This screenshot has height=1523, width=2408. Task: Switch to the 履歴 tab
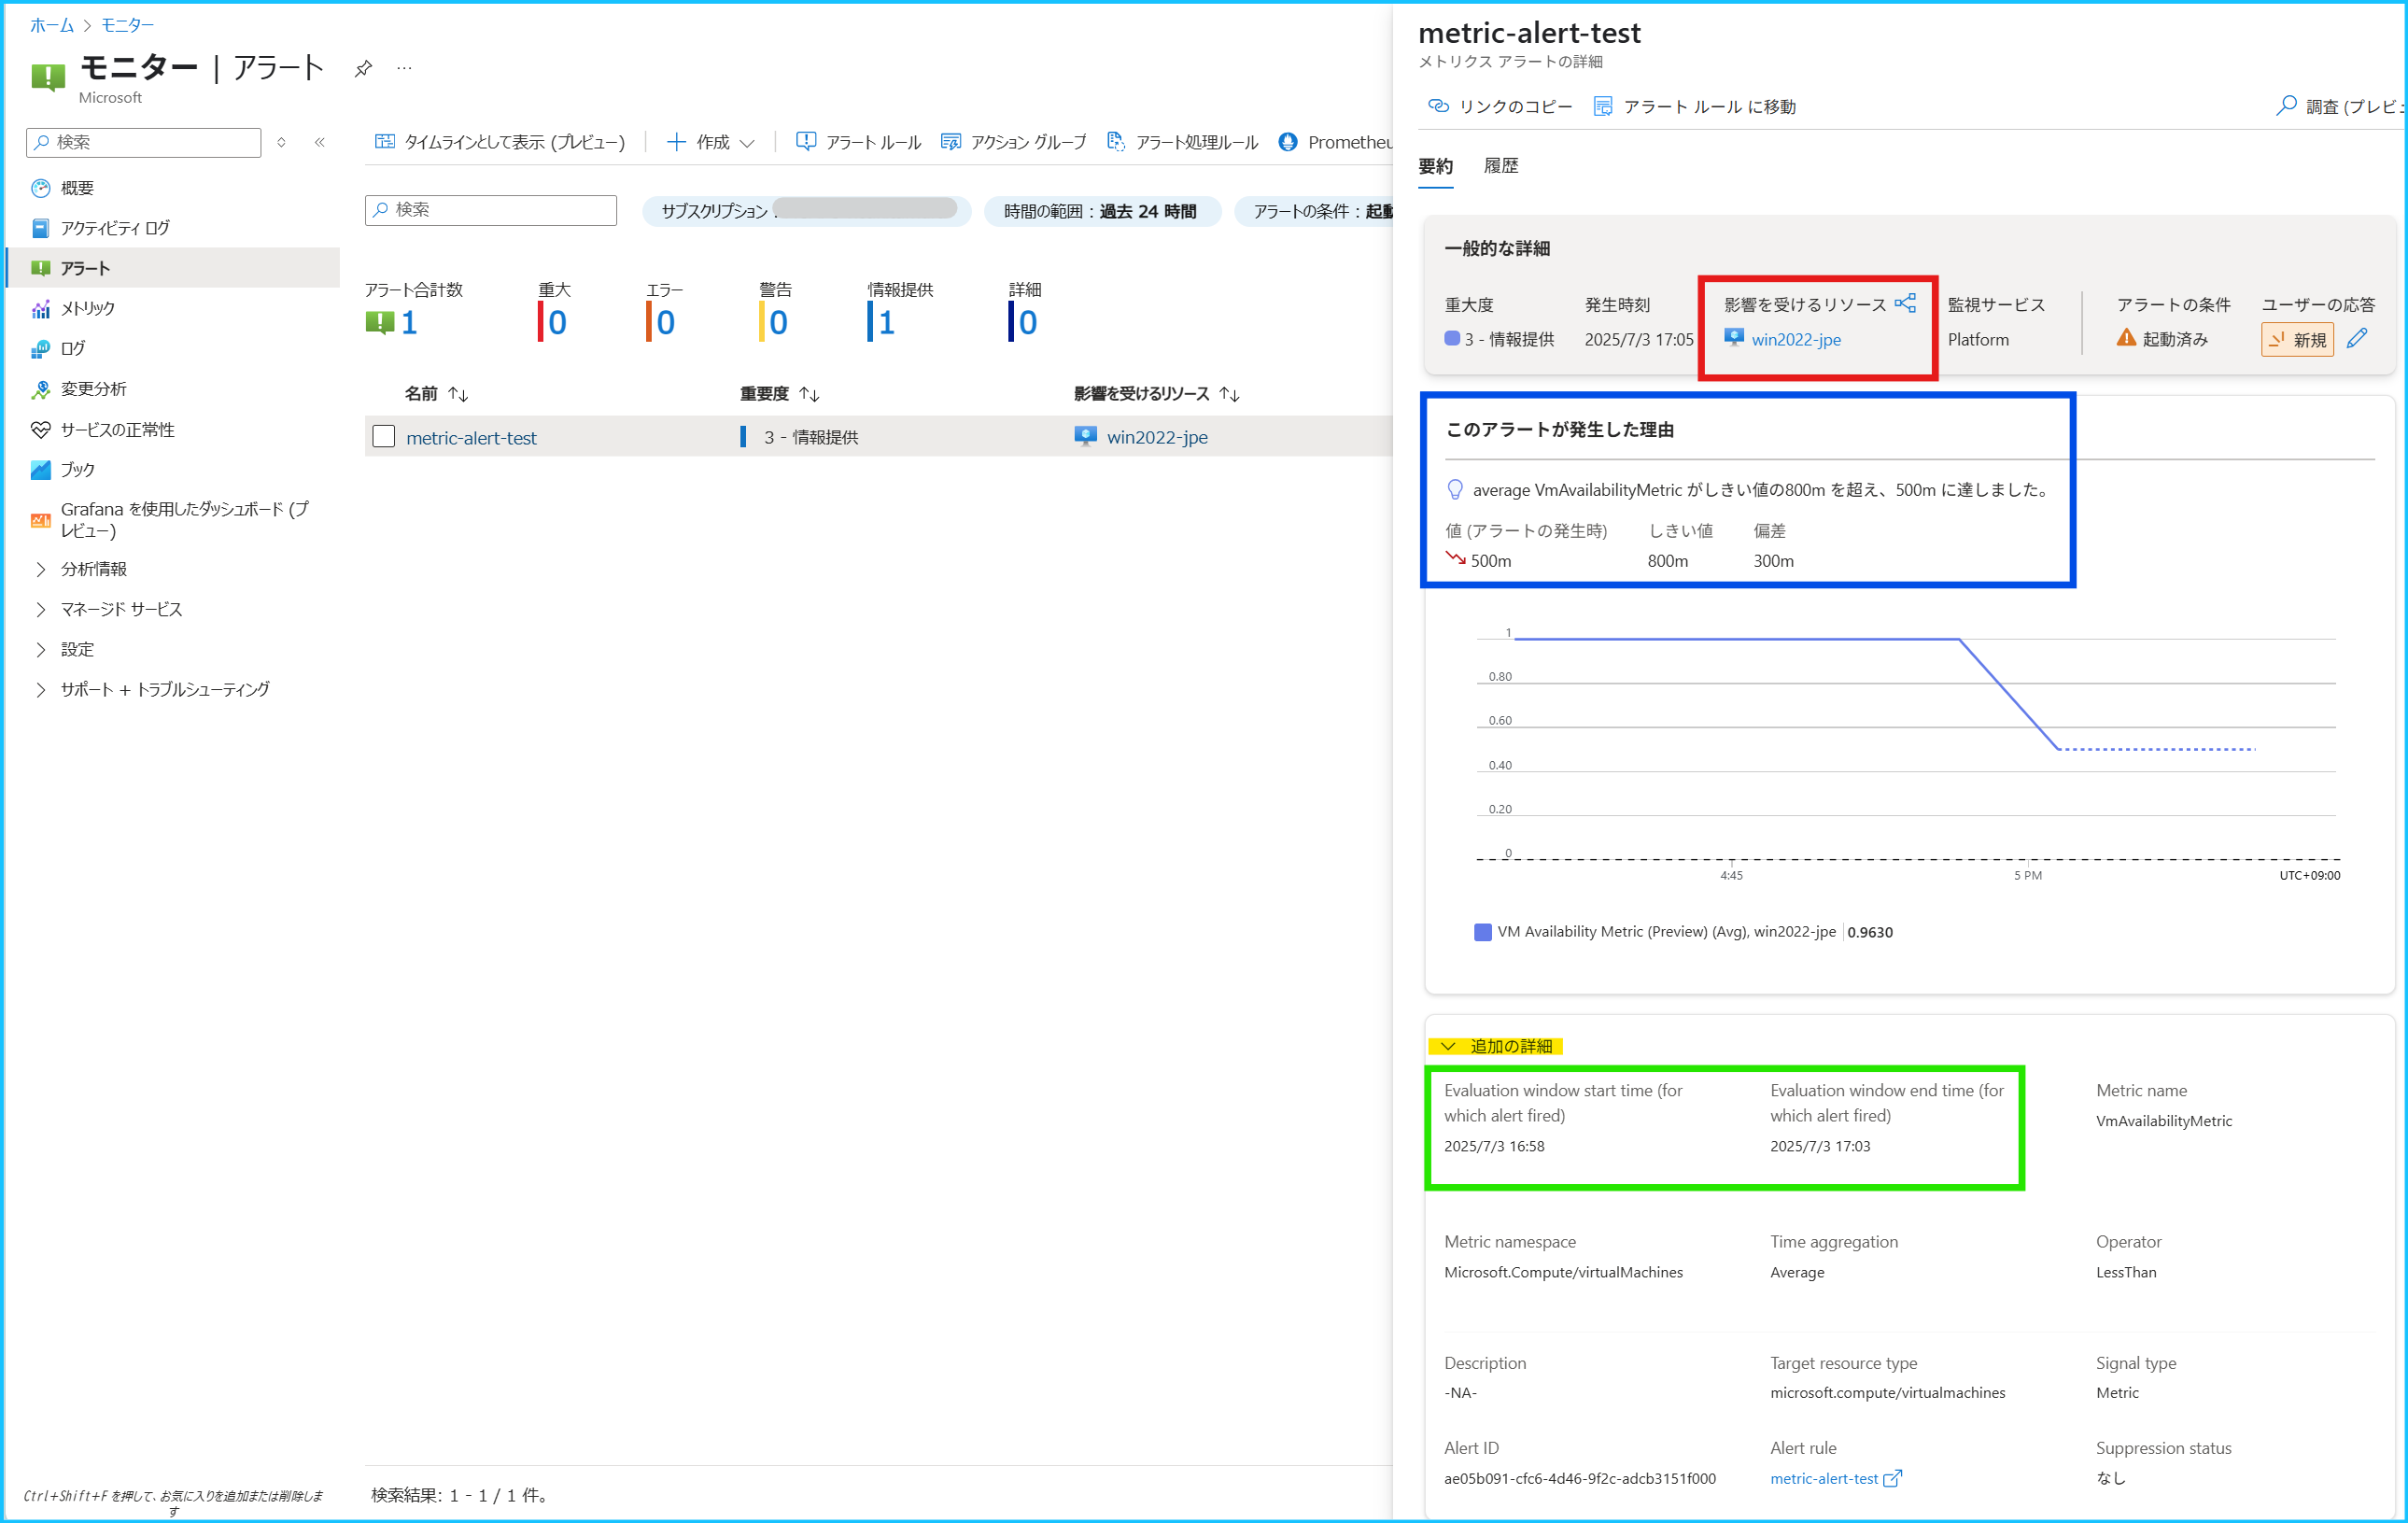(x=1500, y=166)
